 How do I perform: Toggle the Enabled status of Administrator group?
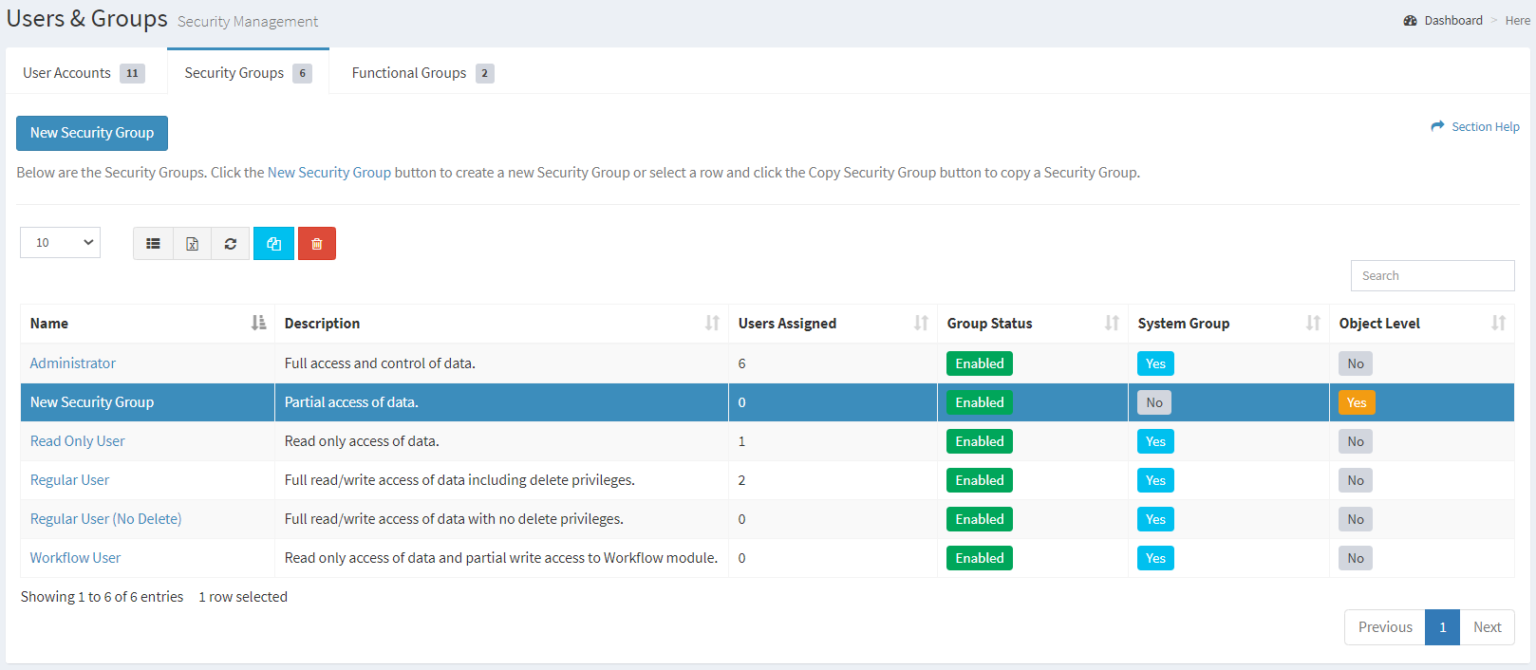tap(978, 362)
